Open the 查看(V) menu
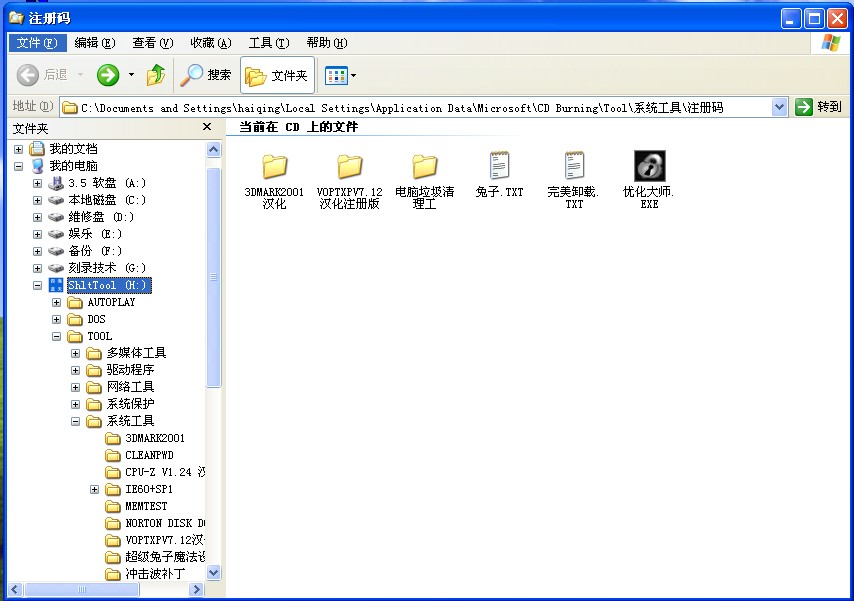This screenshot has height=601, width=854. [152, 43]
